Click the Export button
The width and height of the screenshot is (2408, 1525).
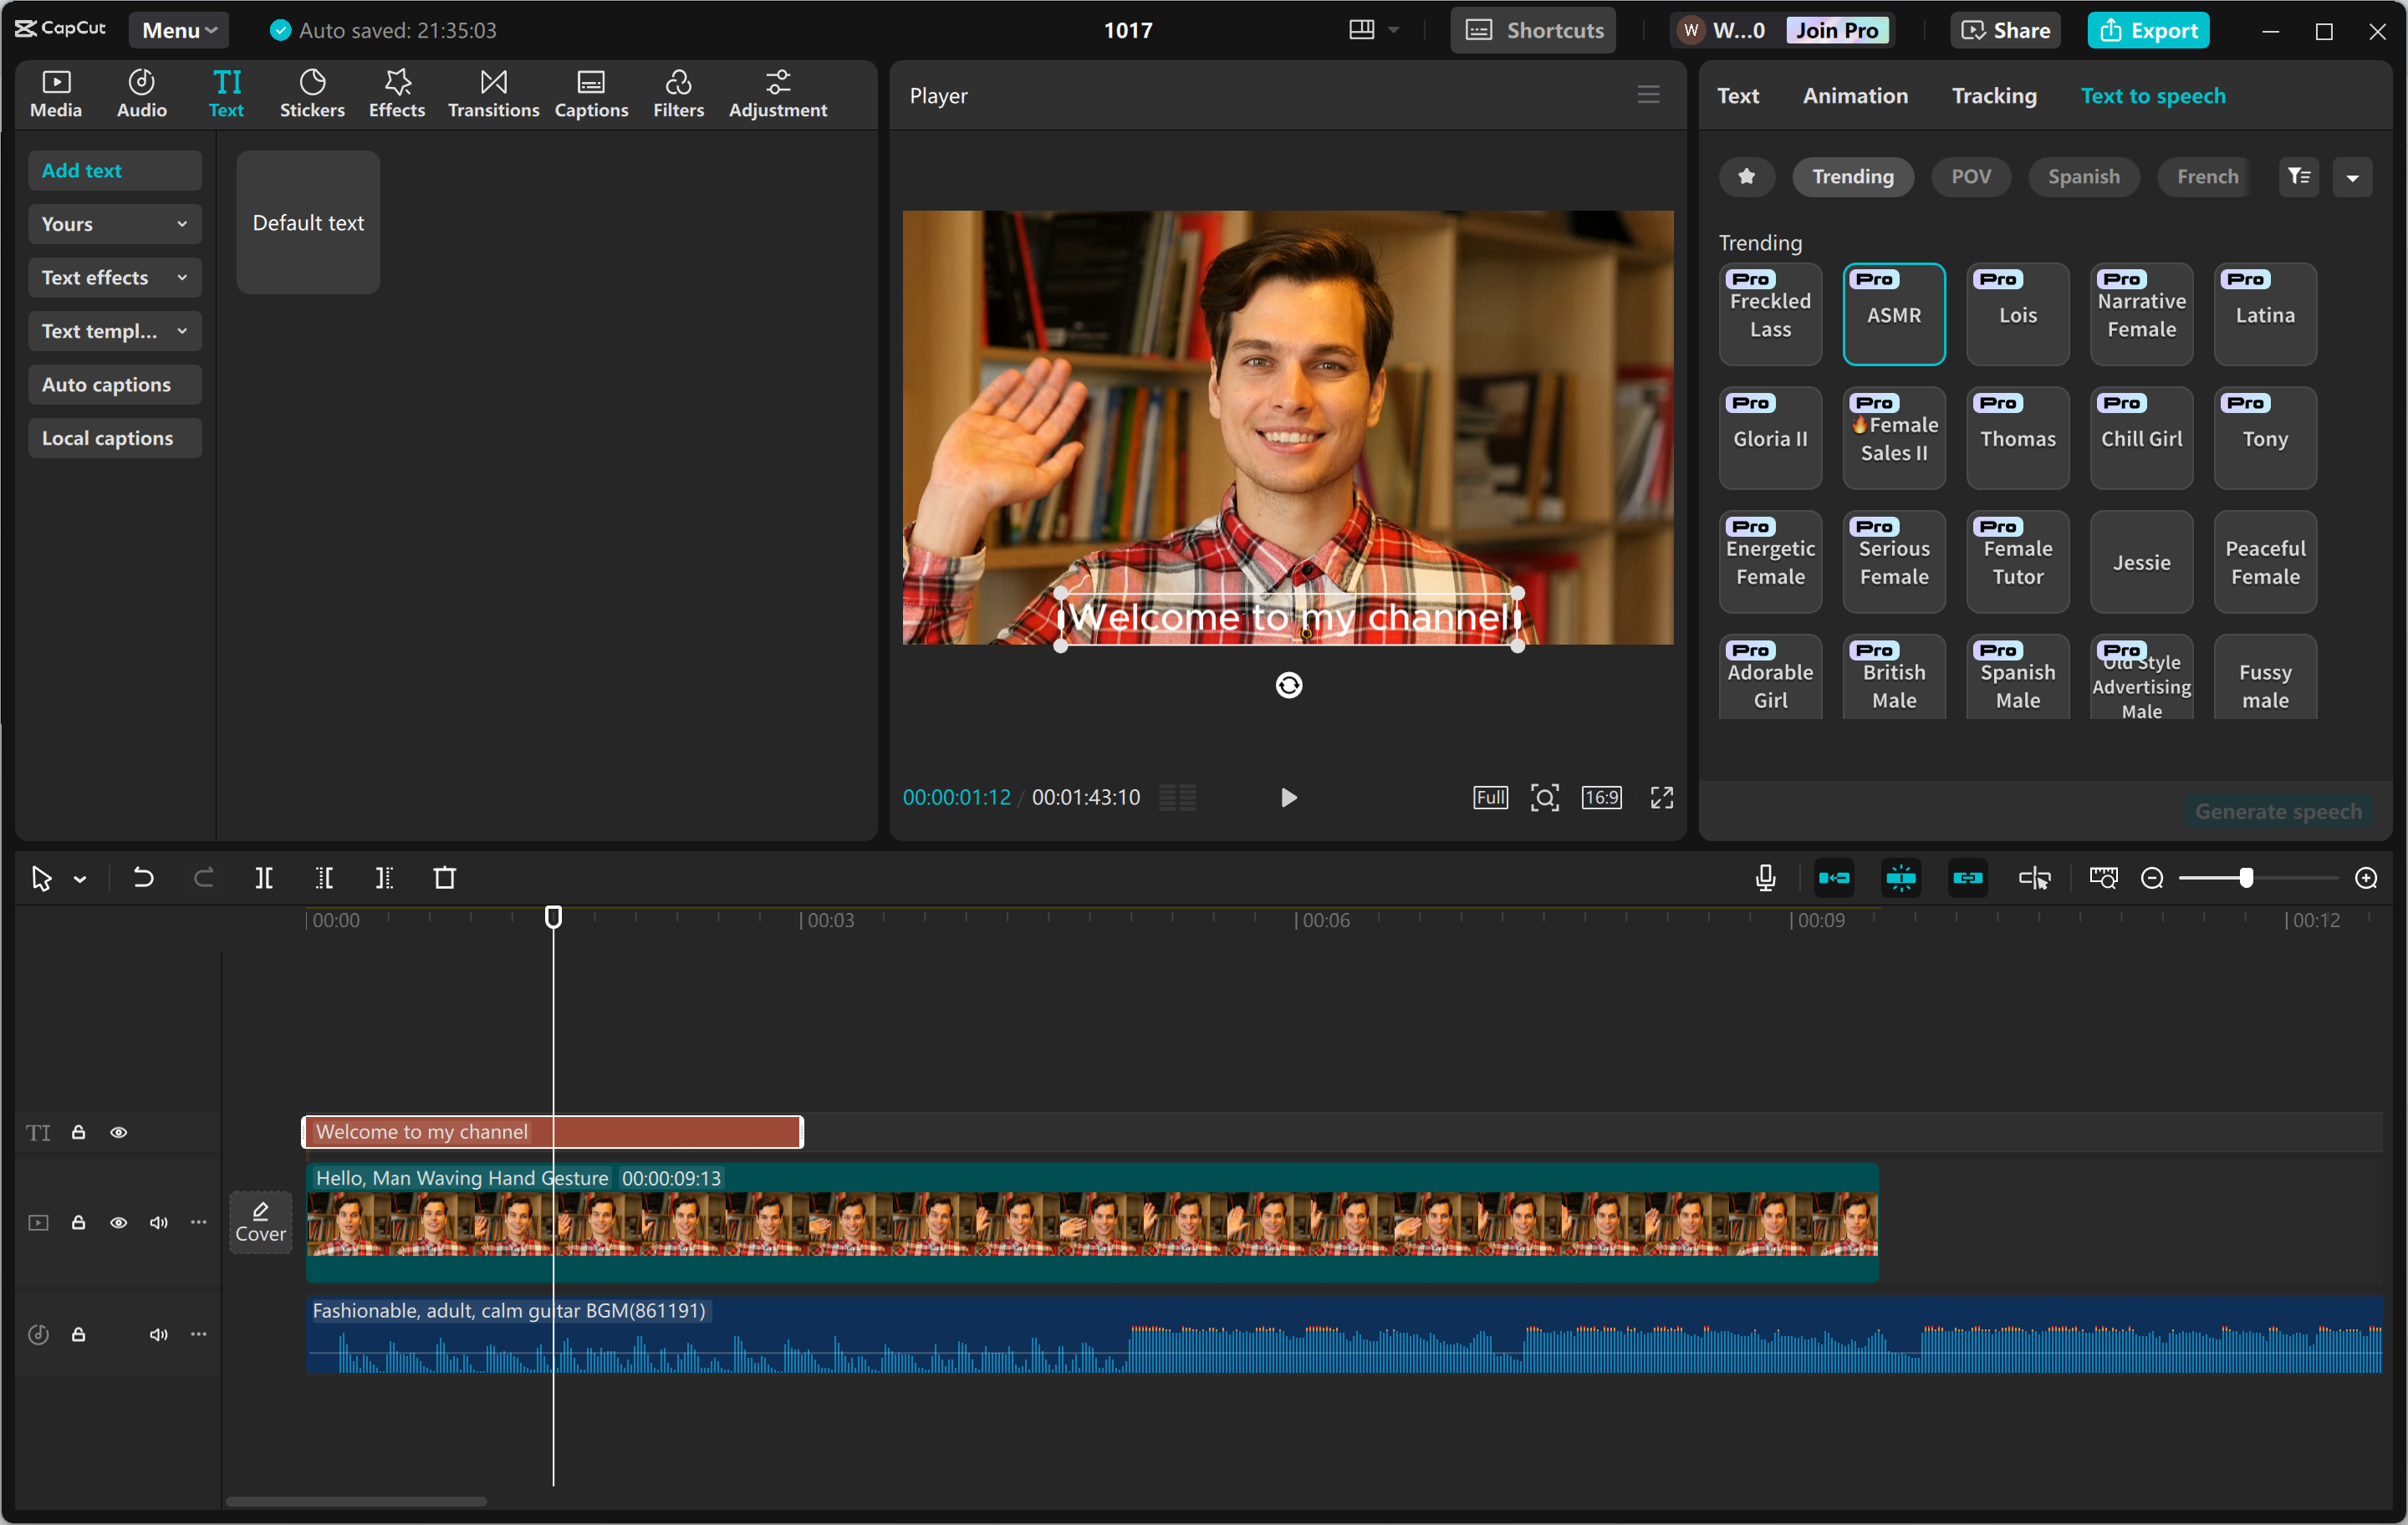click(x=2148, y=30)
